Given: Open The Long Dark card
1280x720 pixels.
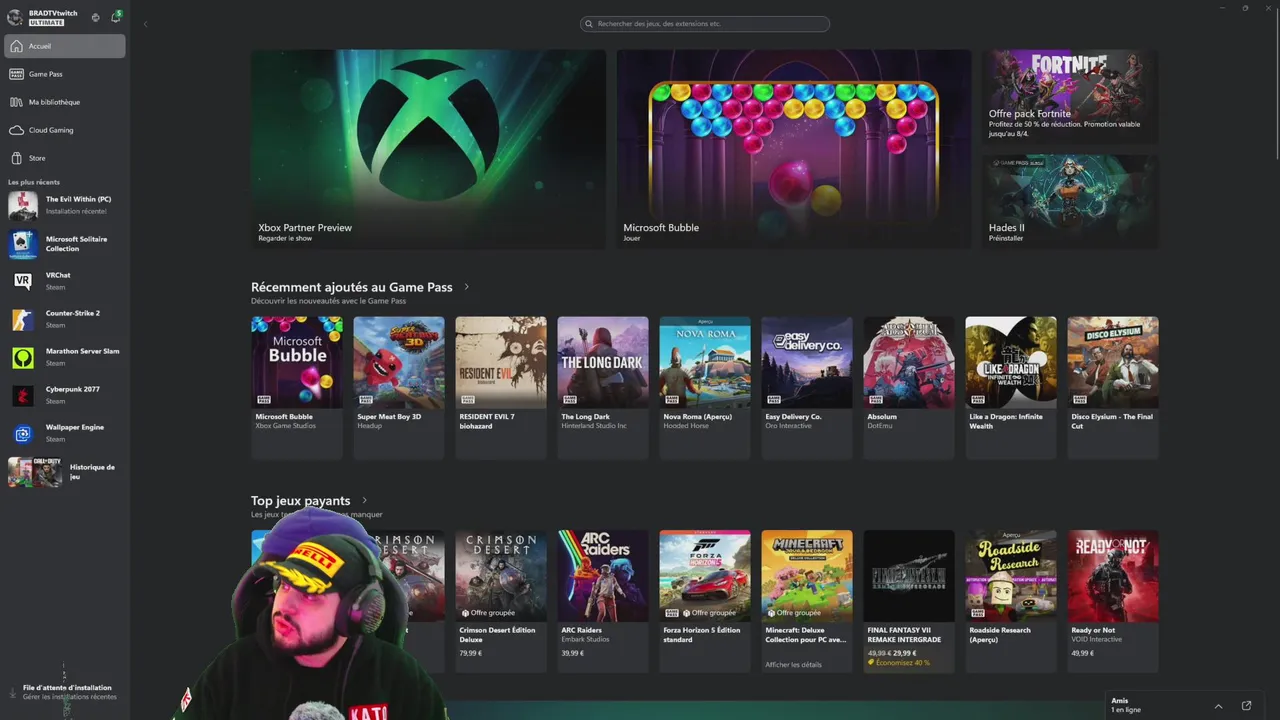Looking at the screenshot, I should point(603,387).
